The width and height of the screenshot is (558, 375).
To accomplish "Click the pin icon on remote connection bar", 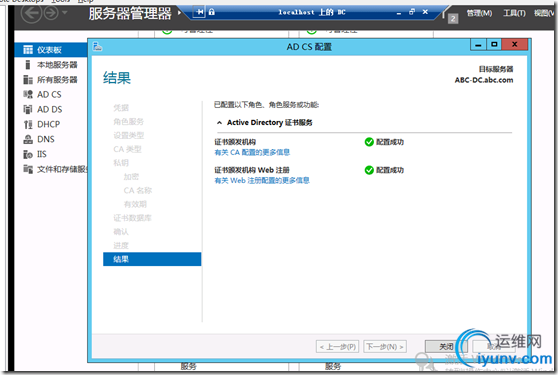I will tap(200, 12).
